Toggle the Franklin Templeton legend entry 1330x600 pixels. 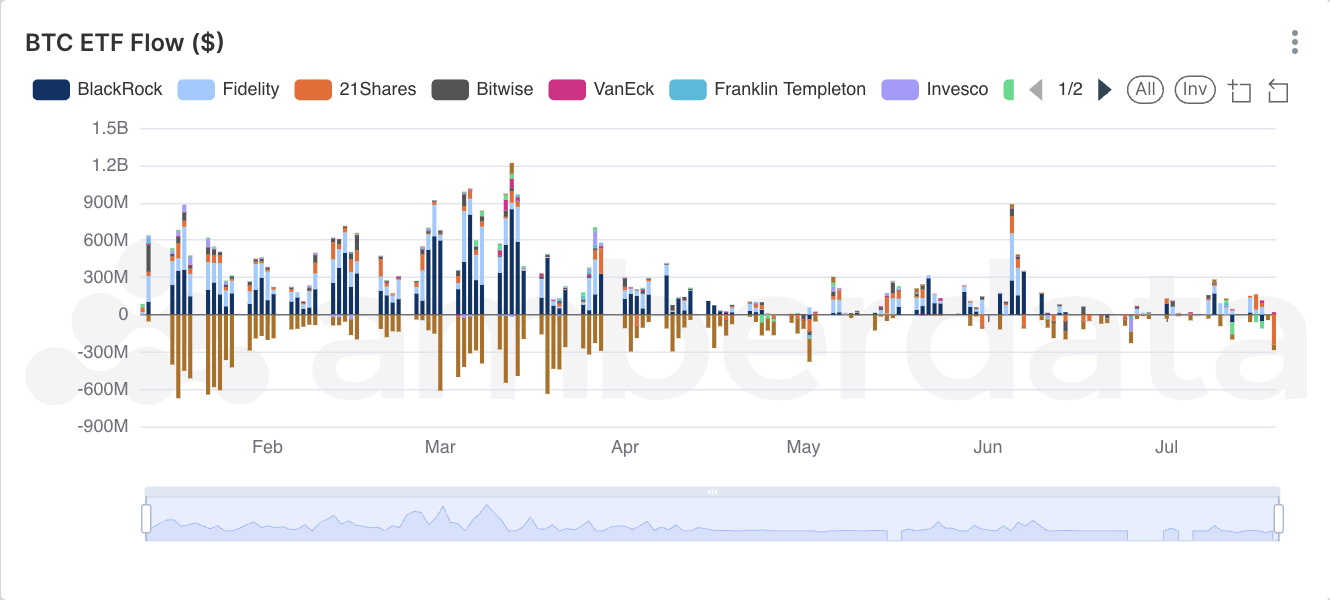click(x=767, y=90)
